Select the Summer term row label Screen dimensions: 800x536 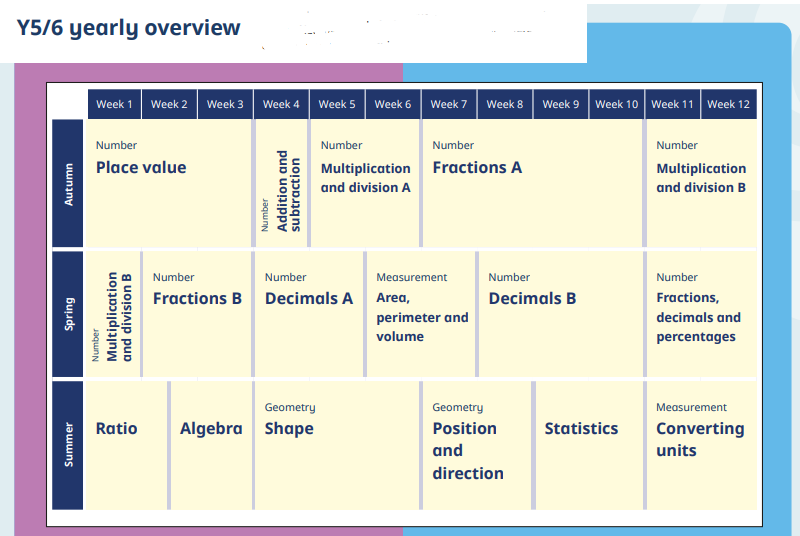(68, 445)
